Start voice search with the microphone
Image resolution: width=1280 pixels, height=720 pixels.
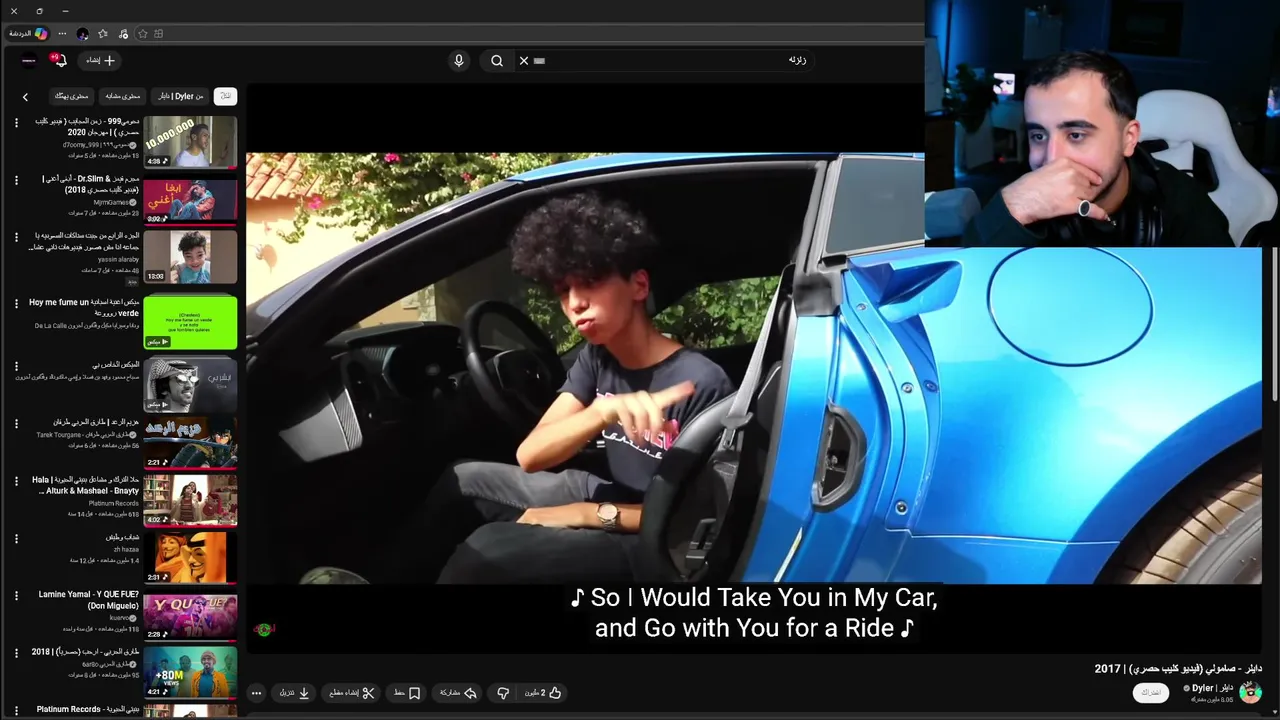[459, 60]
